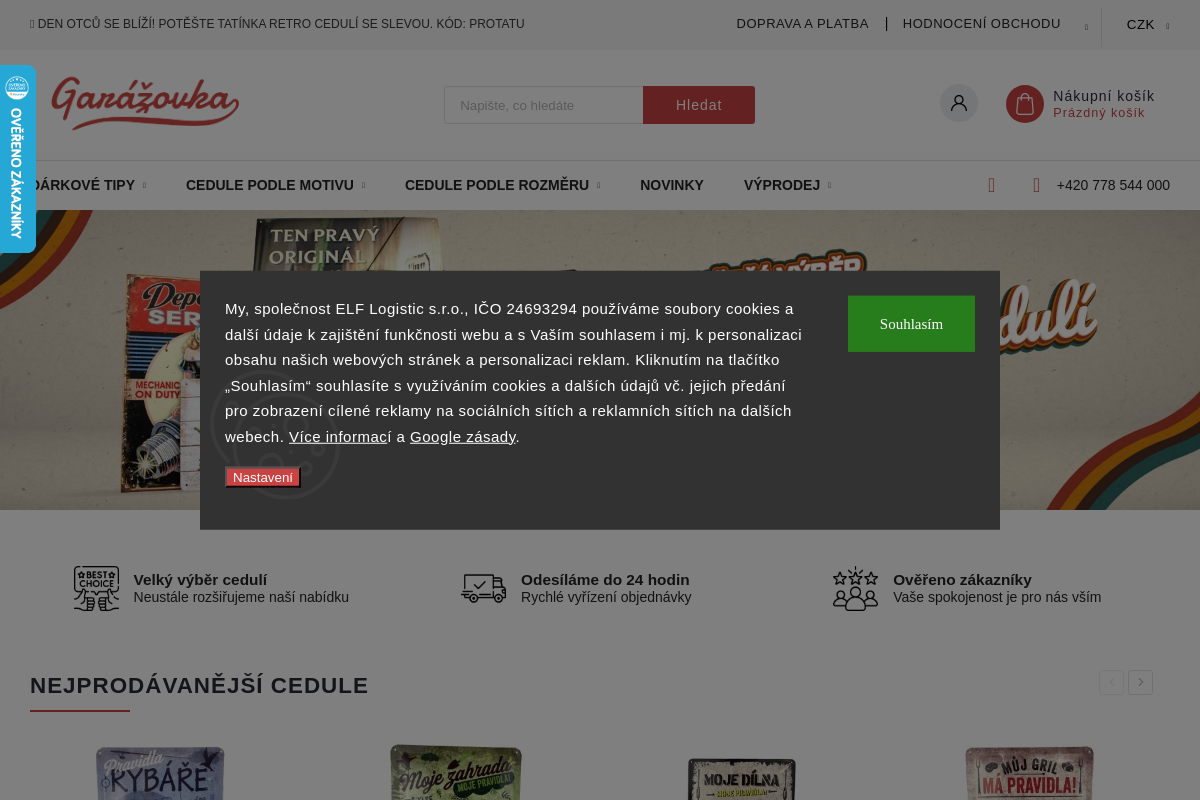Image resolution: width=1200 pixels, height=800 pixels.
Task: Open the Moje zahrada sign thumbnail
Action: tap(456, 772)
